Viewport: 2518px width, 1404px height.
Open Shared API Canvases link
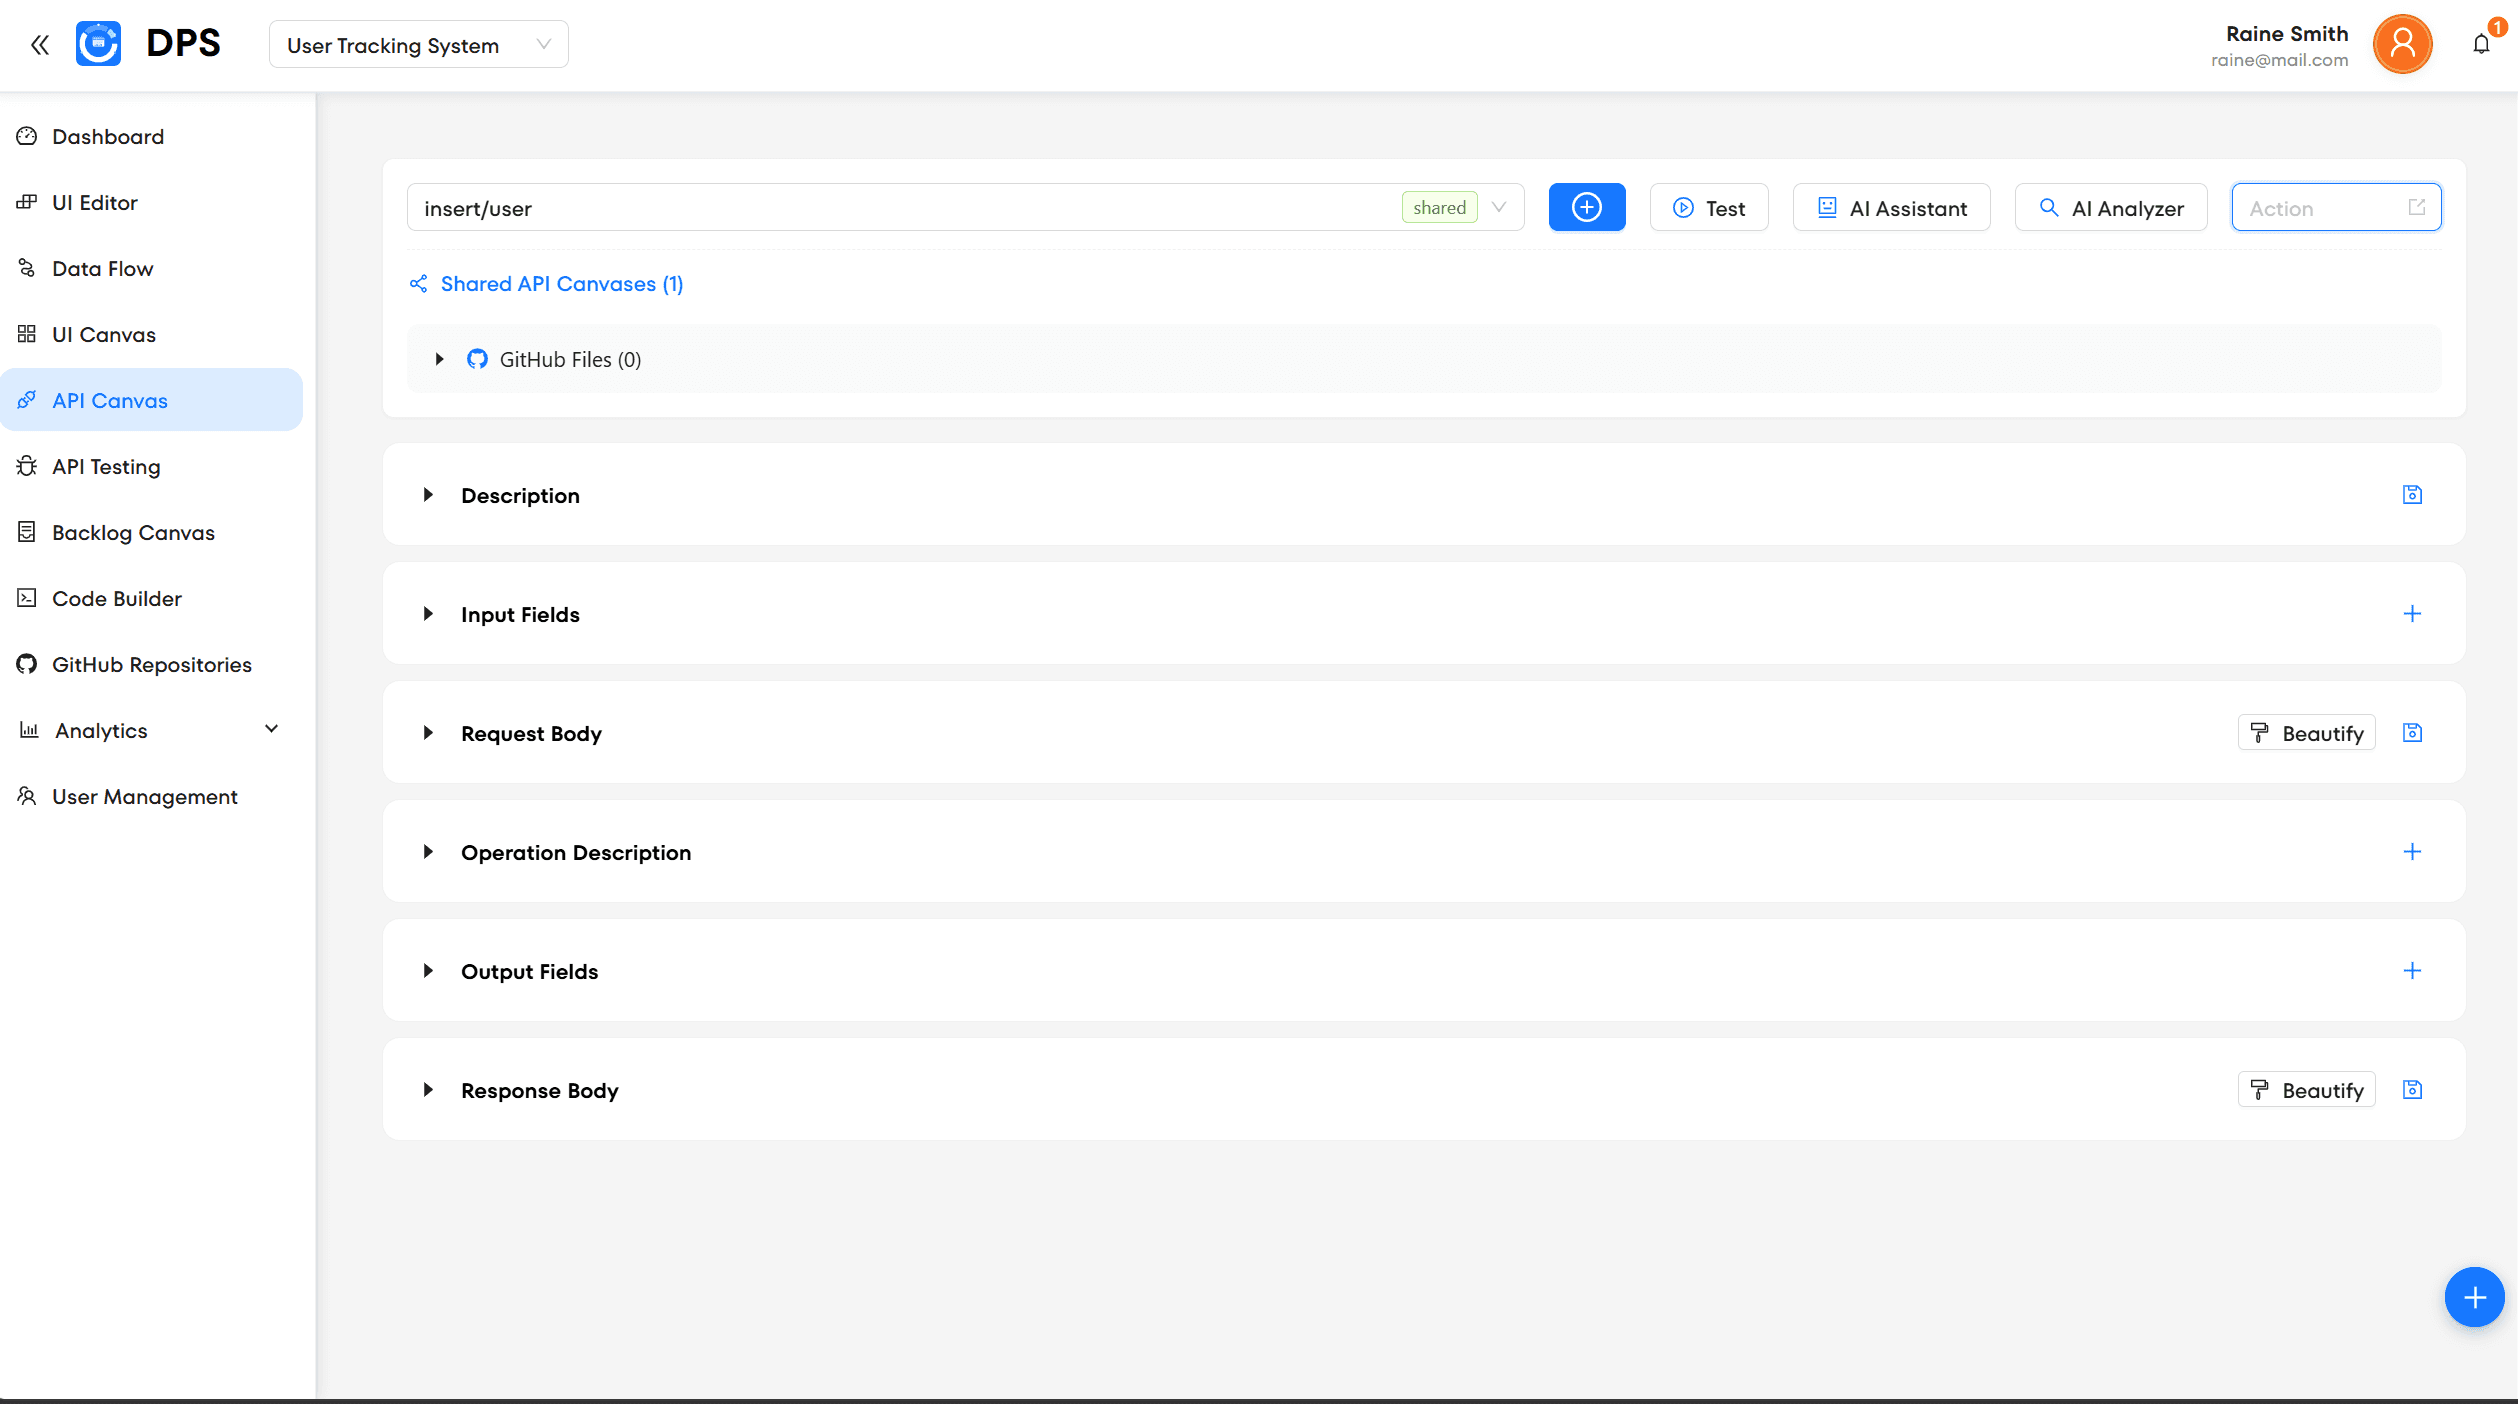tap(561, 284)
